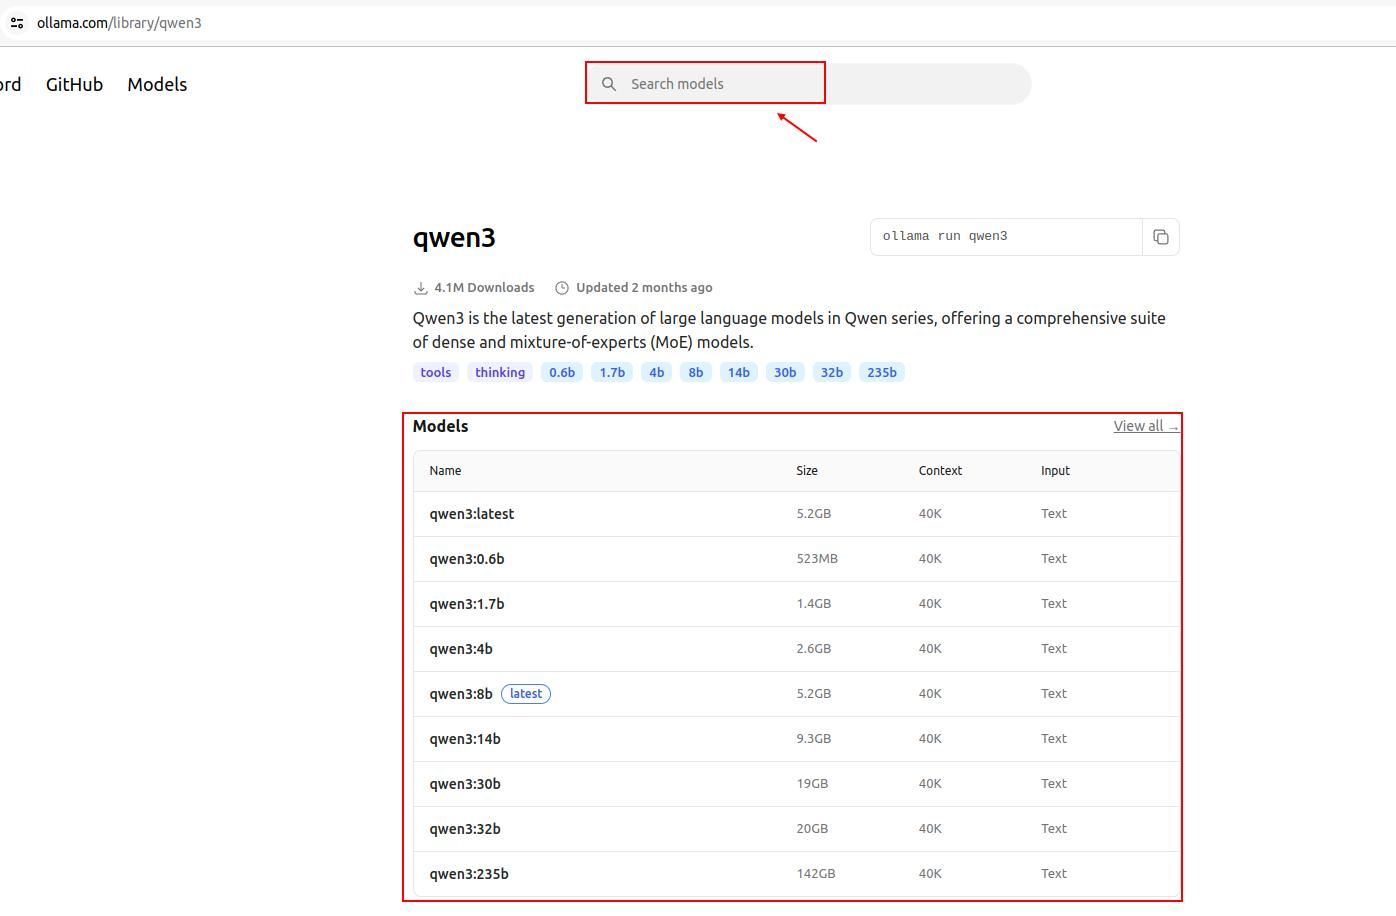1396x916 pixels.
Task: Click the thinking tag
Action: tap(500, 372)
